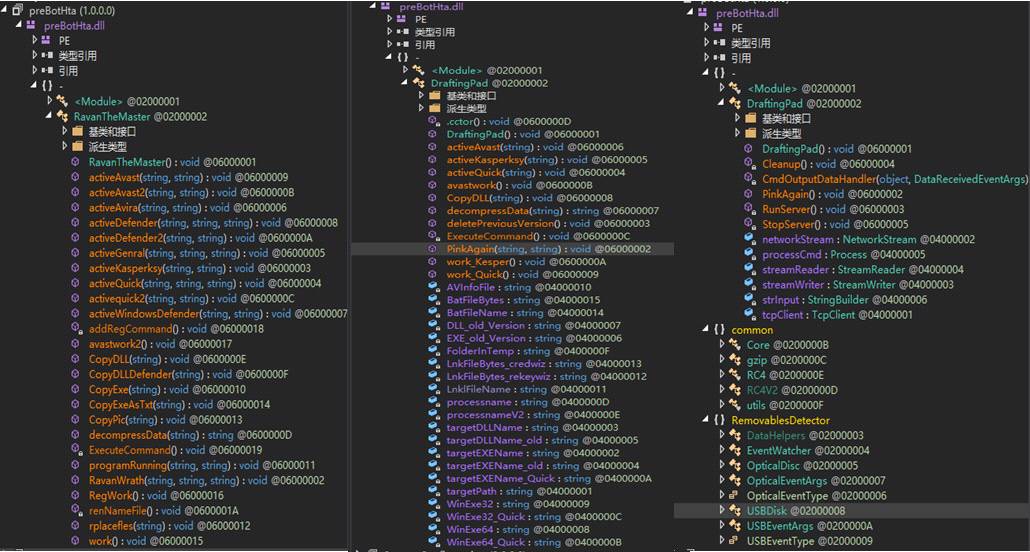Screen dimensions: 1030x552
Task: Click the enum icon beside OpticalEventType
Action: click(735, 495)
